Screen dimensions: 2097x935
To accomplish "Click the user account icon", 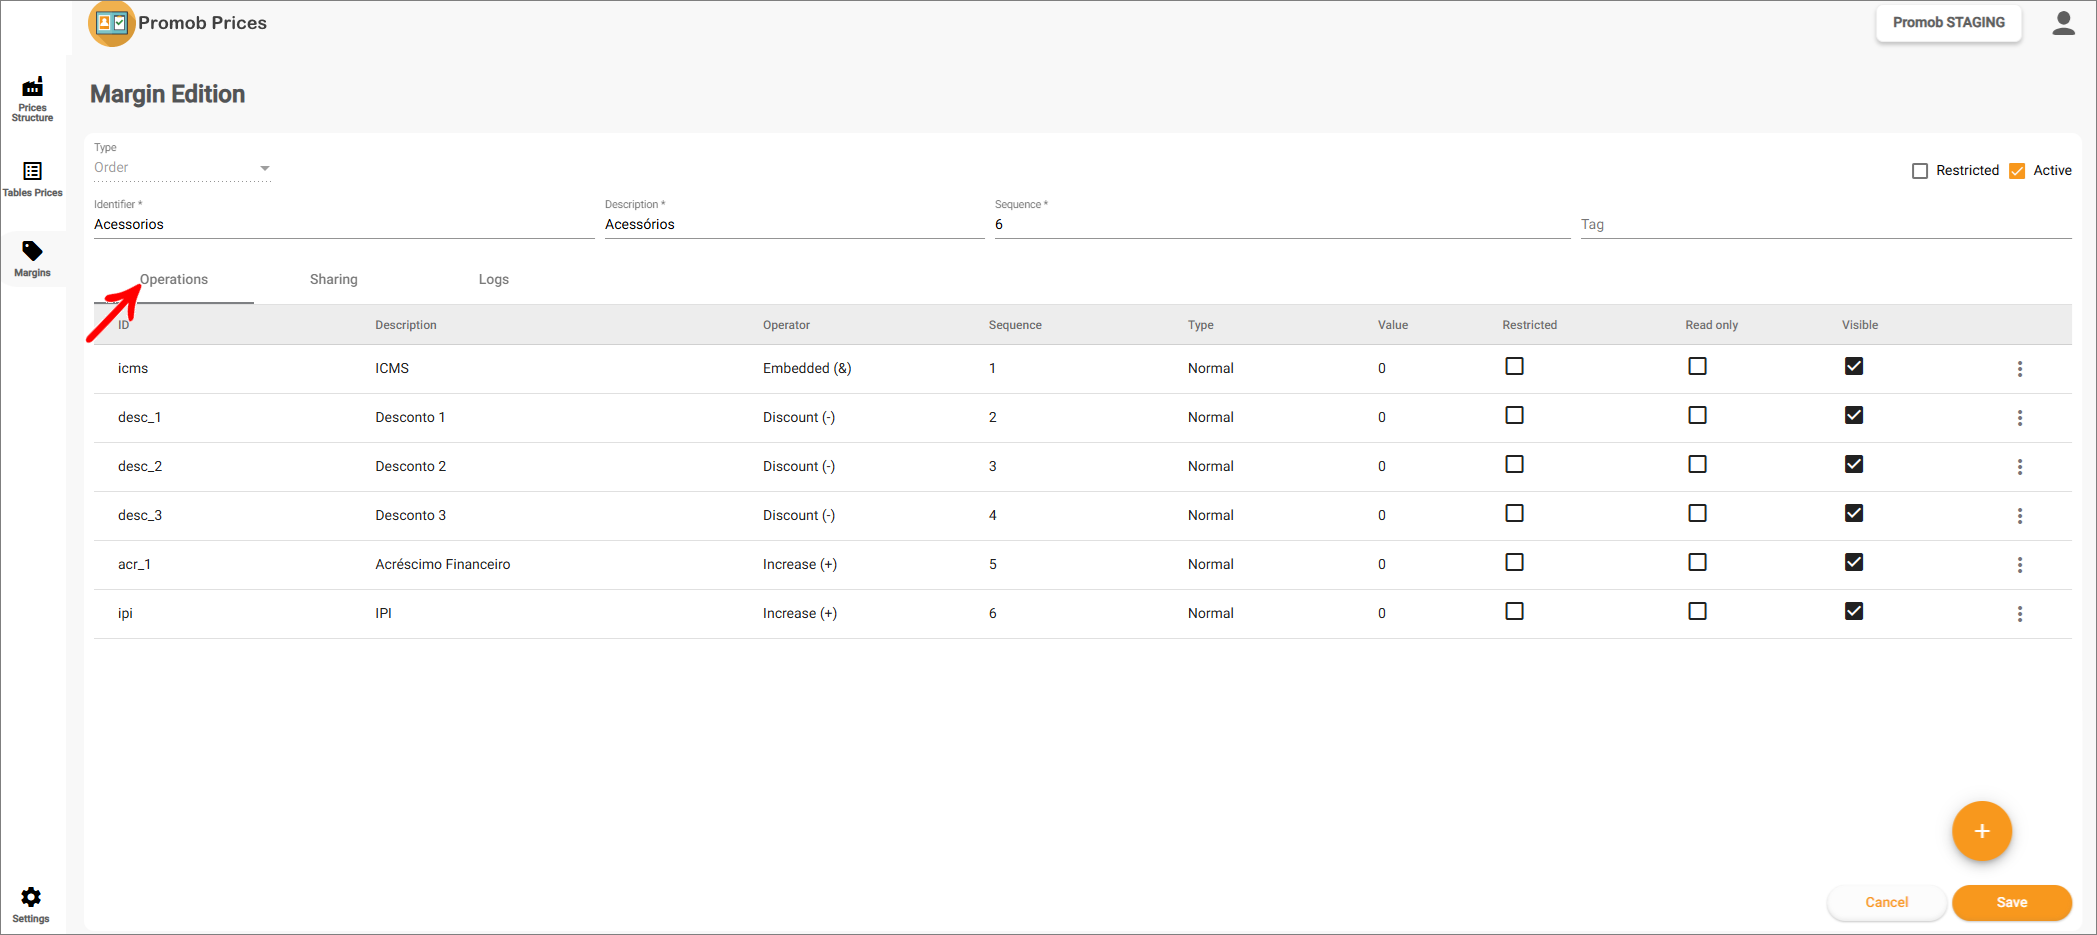I will point(2063,23).
